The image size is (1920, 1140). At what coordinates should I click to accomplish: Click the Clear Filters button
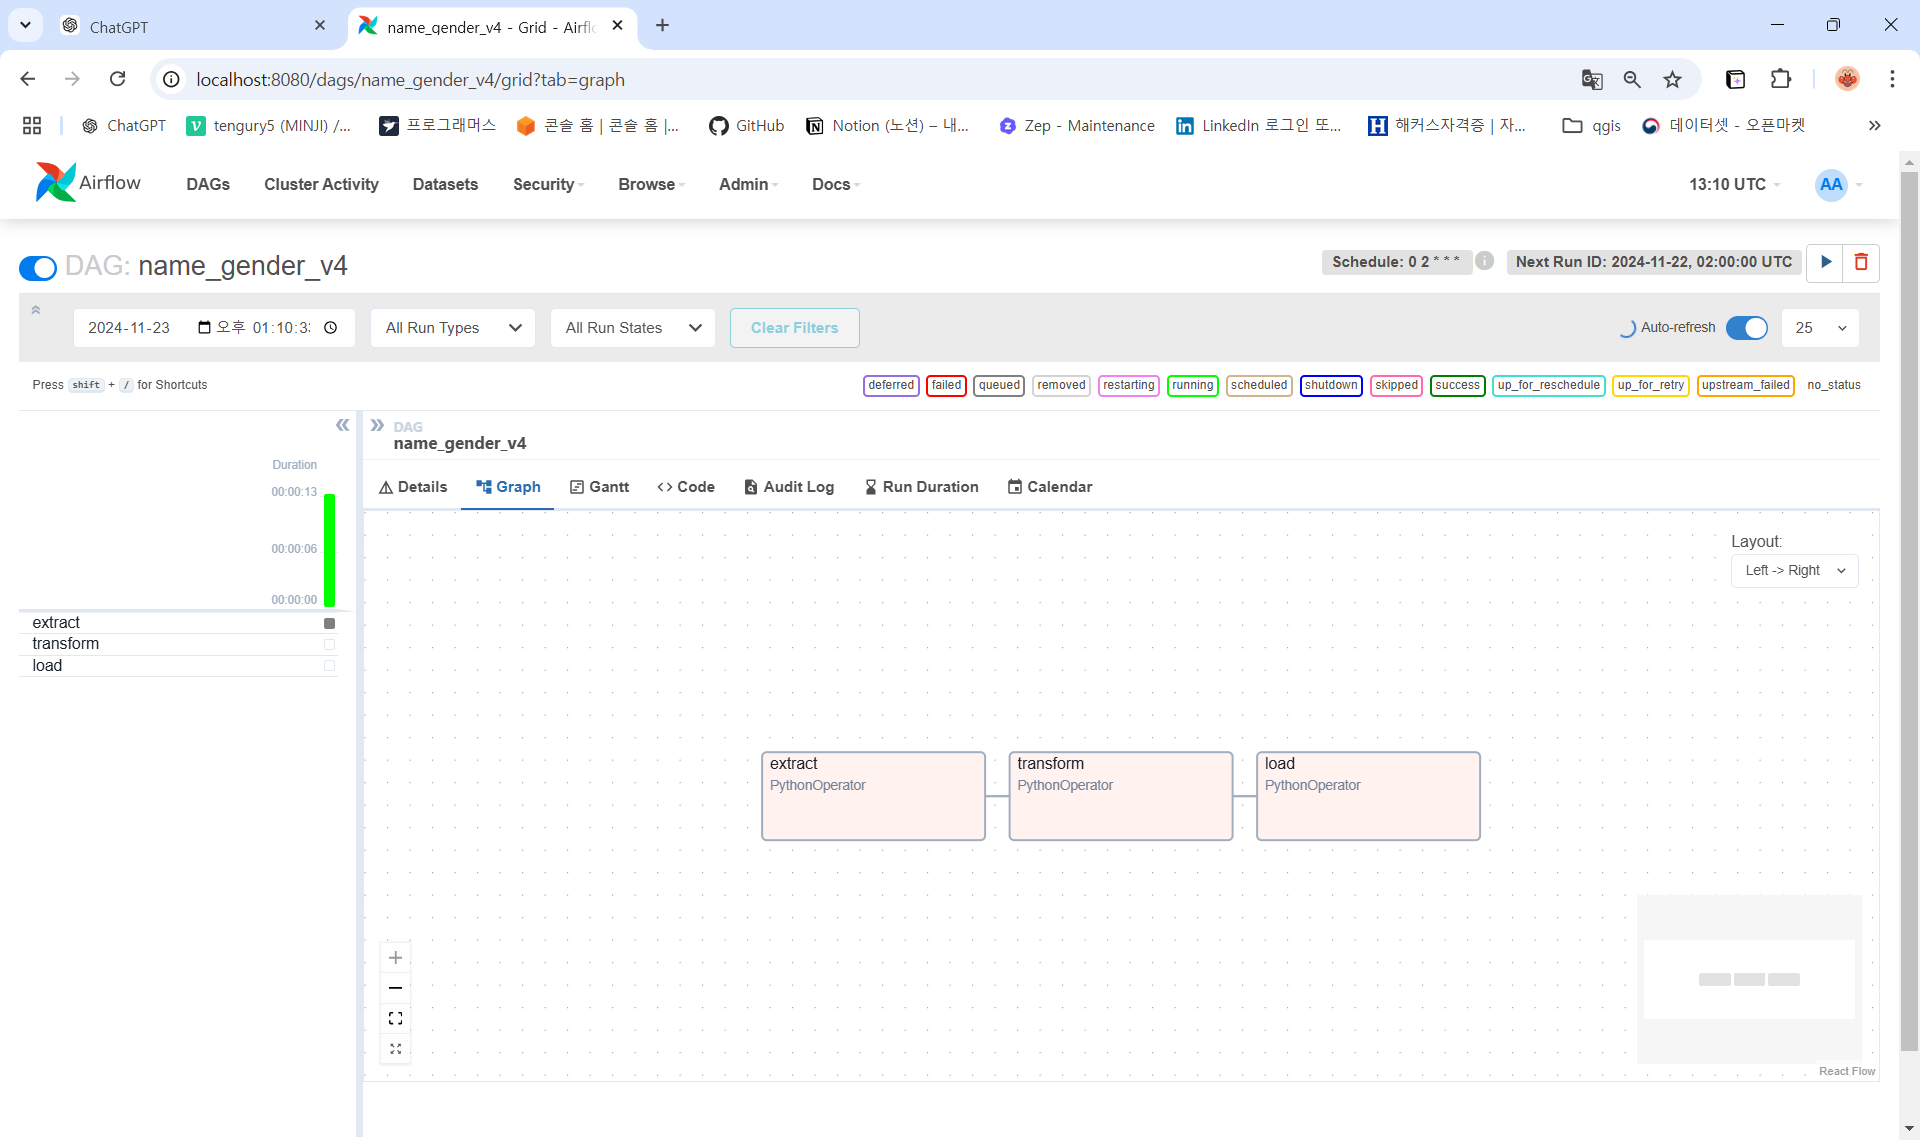pos(794,328)
